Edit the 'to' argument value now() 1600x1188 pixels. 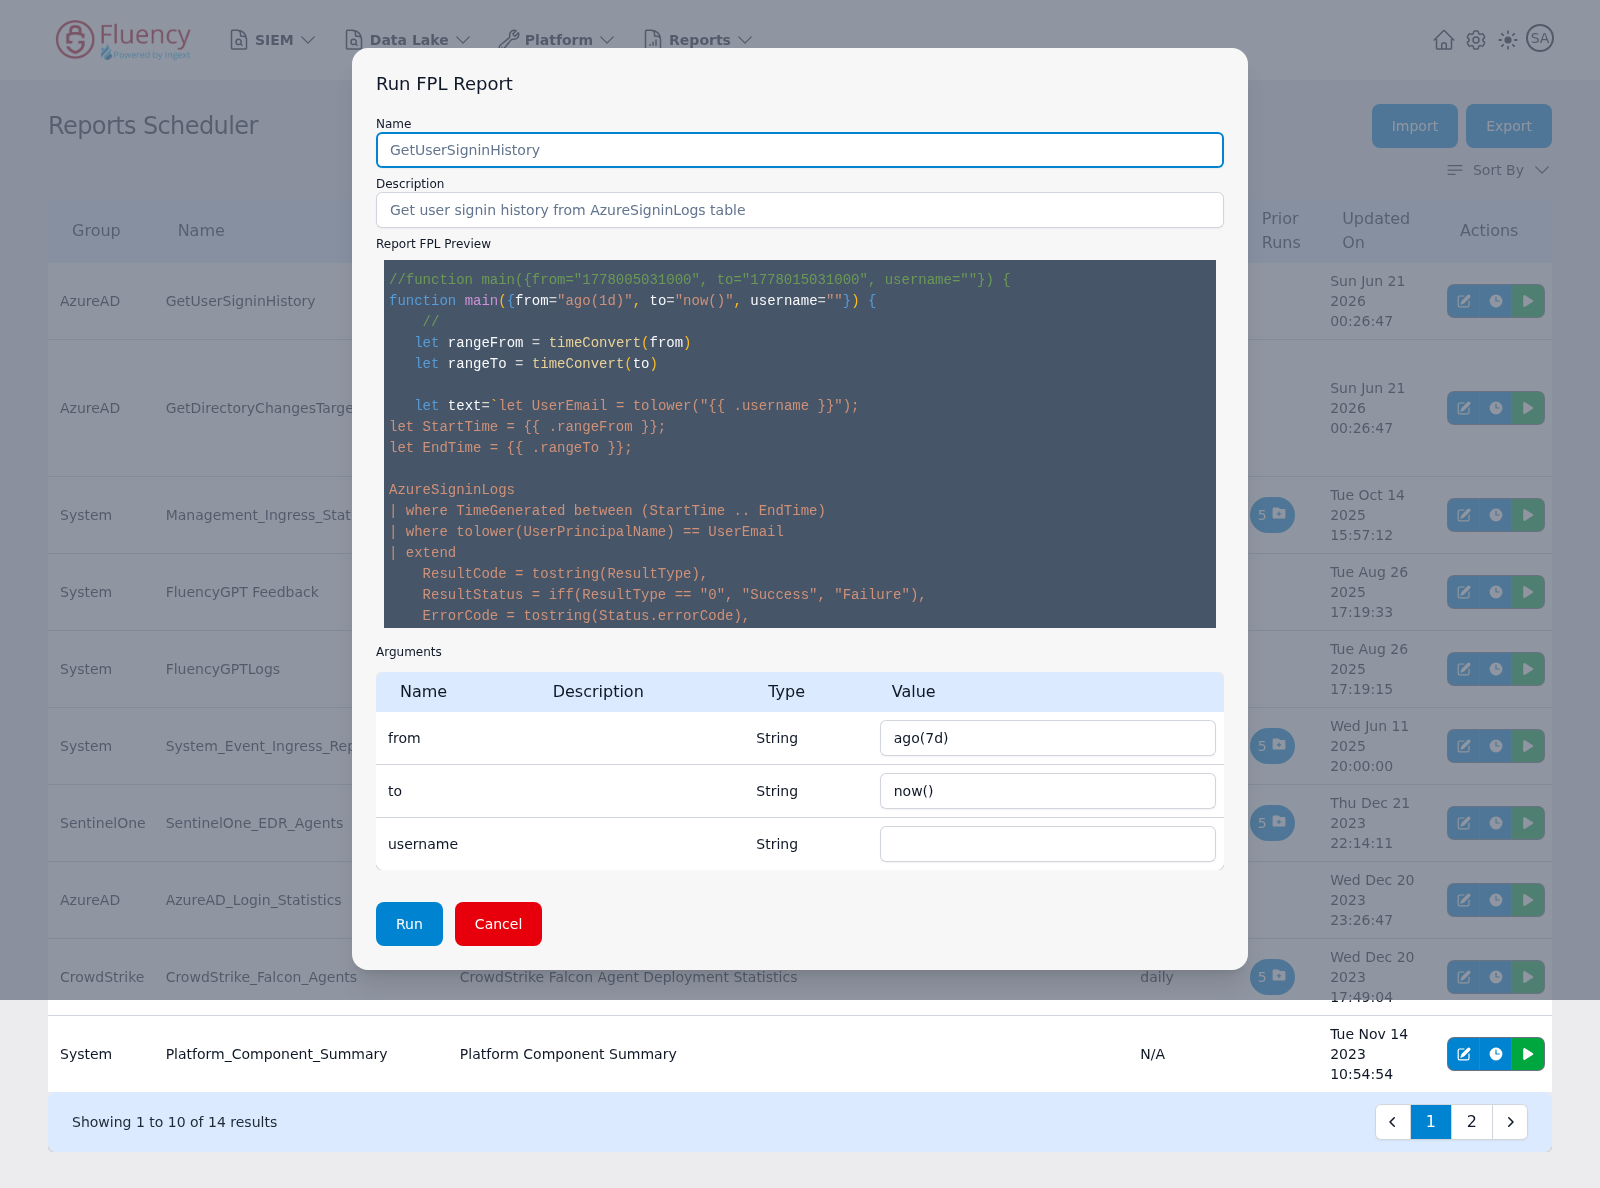pos(1047,791)
